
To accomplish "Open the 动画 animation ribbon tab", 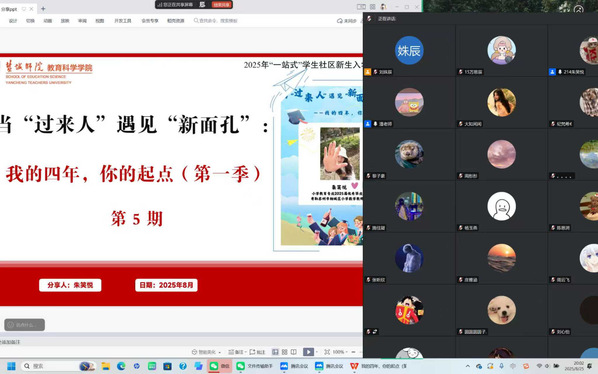I will (x=48, y=21).
